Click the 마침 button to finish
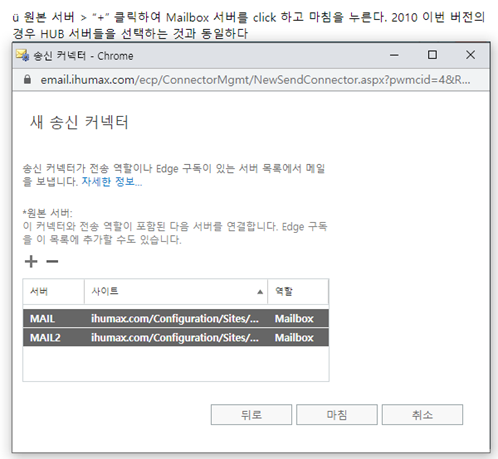 [x=337, y=415]
